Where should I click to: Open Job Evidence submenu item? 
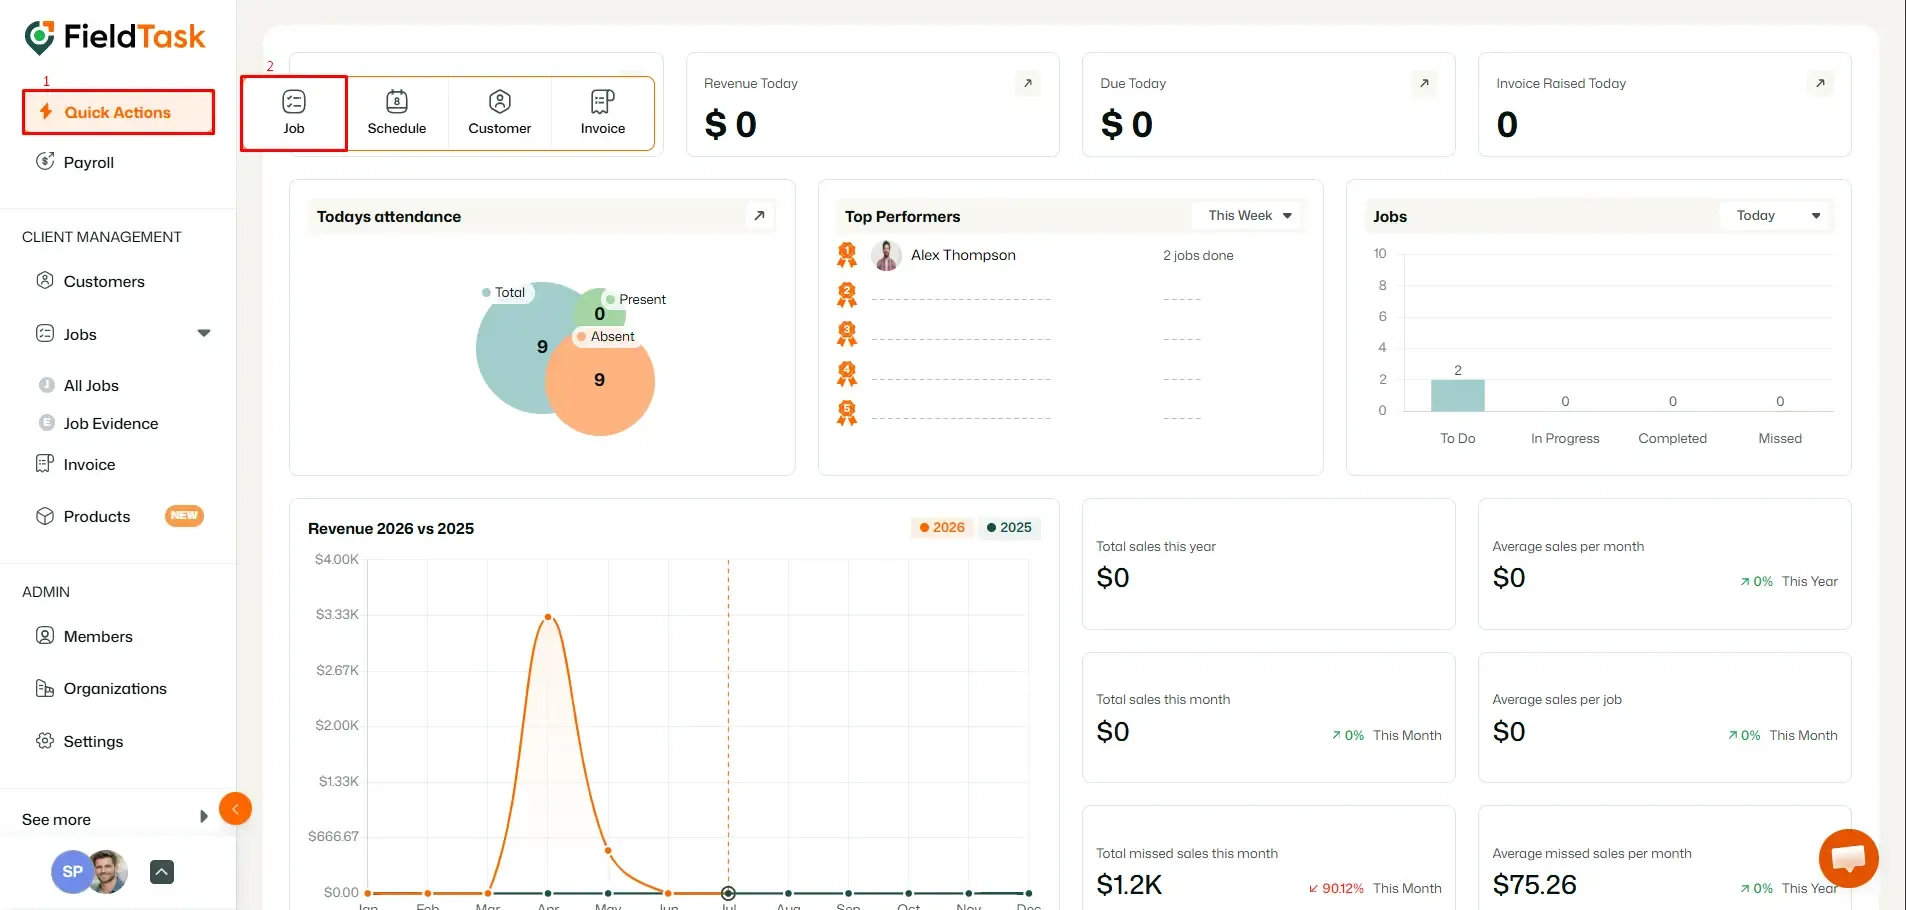(x=111, y=423)
